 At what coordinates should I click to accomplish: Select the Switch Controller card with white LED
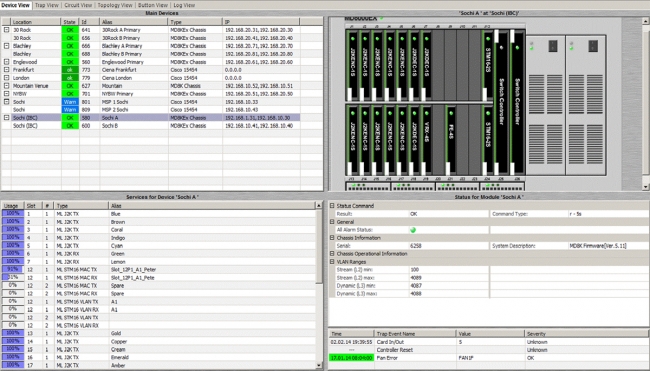coord(500,102)
